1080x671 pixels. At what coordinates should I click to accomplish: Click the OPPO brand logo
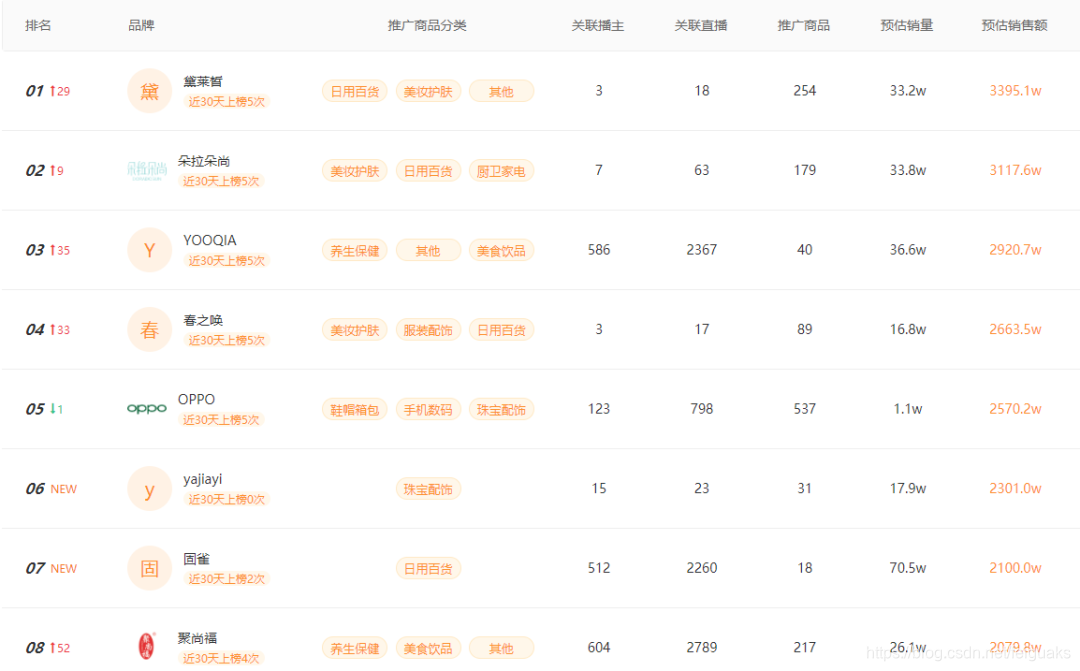pyautogui.click(x=147, y=409)
